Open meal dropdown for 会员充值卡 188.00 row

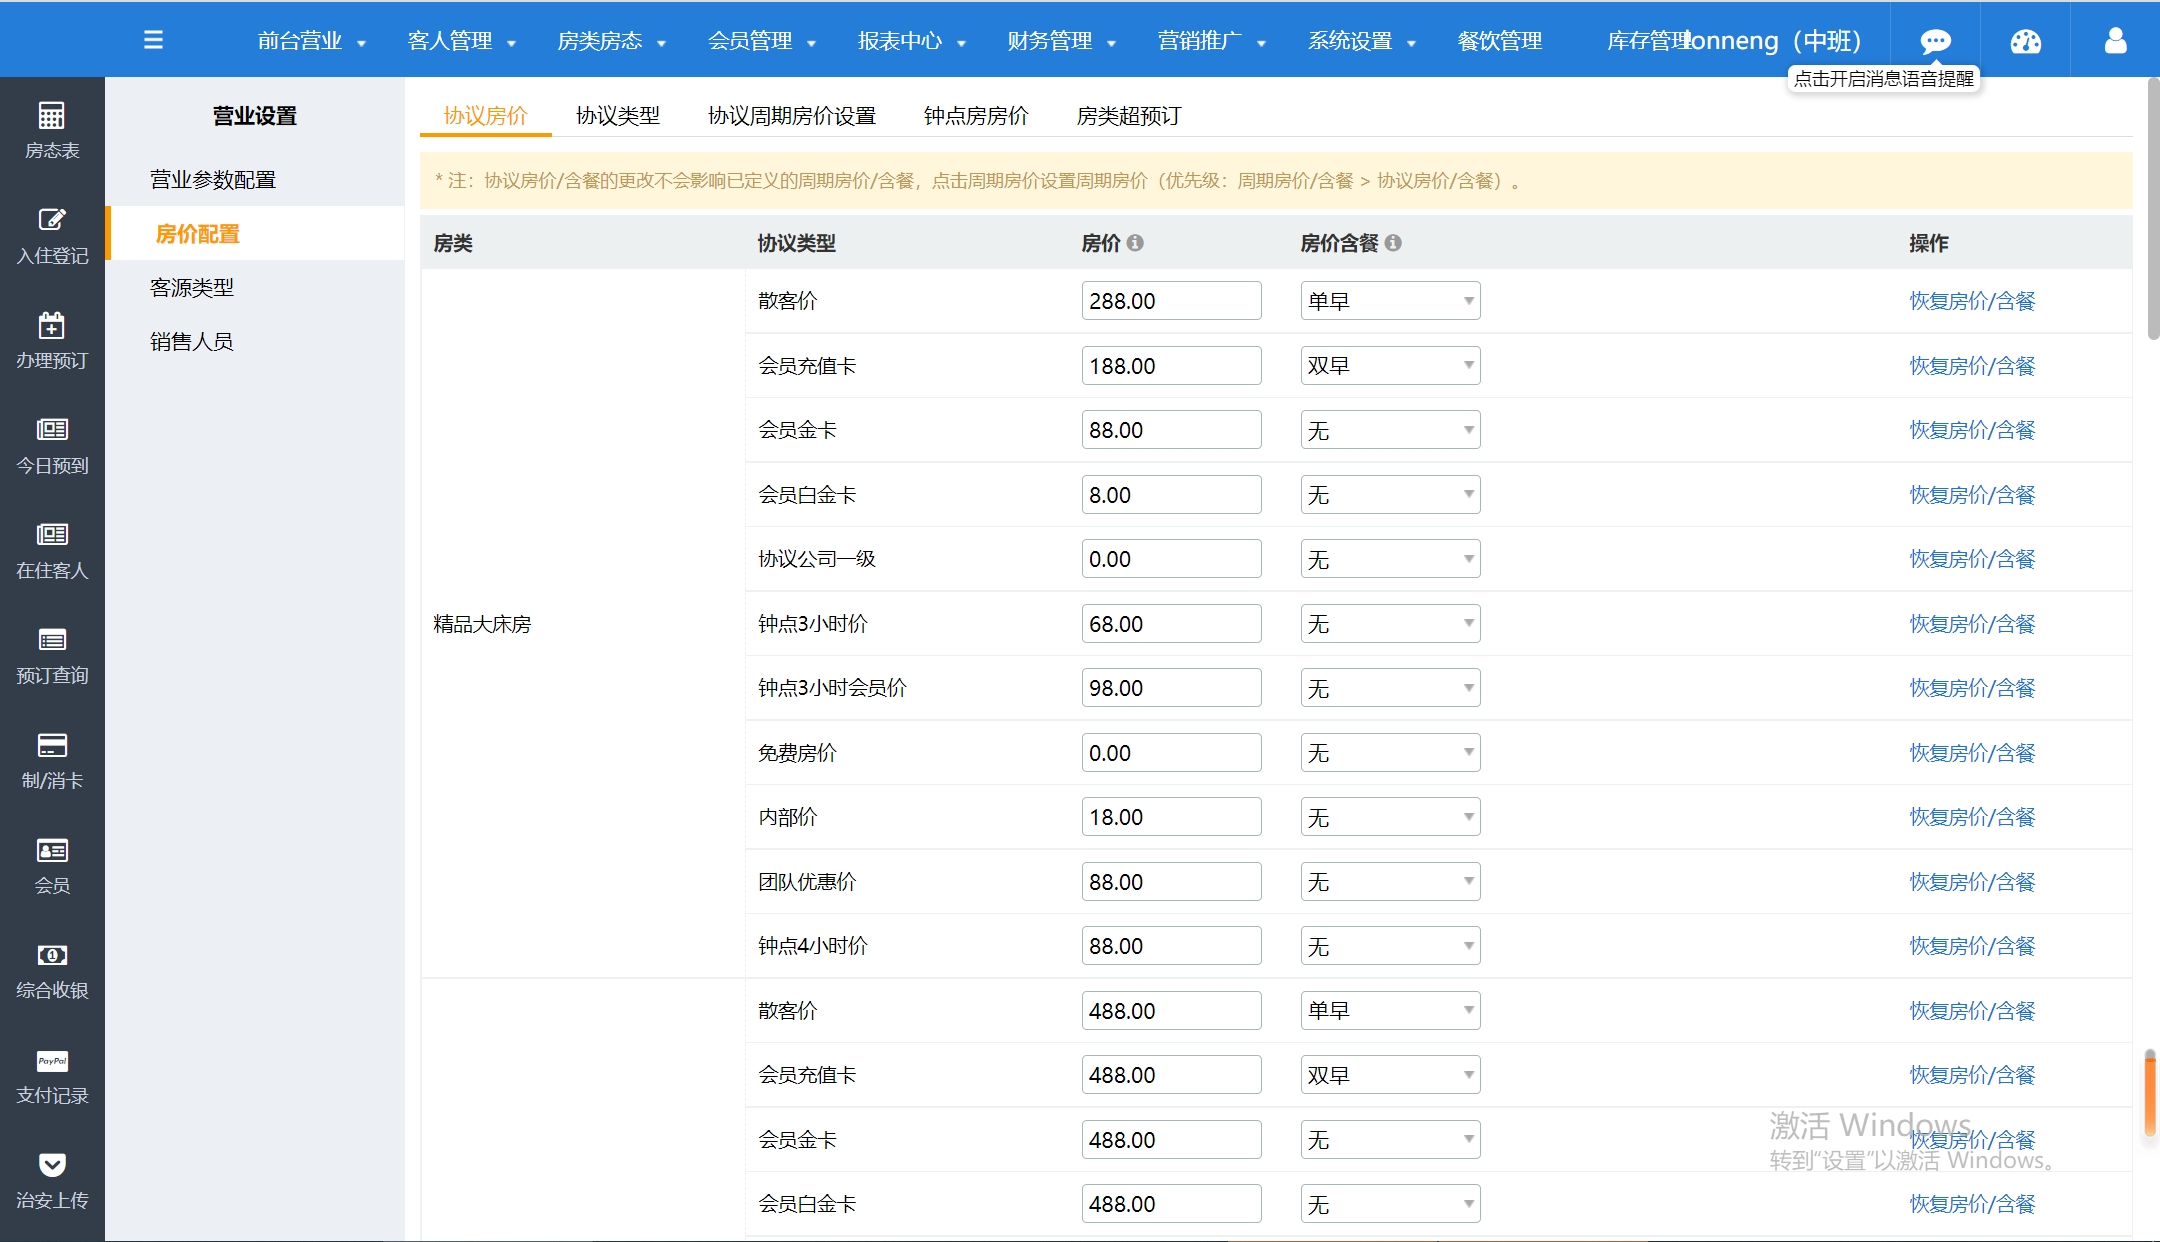[1390, 366]
